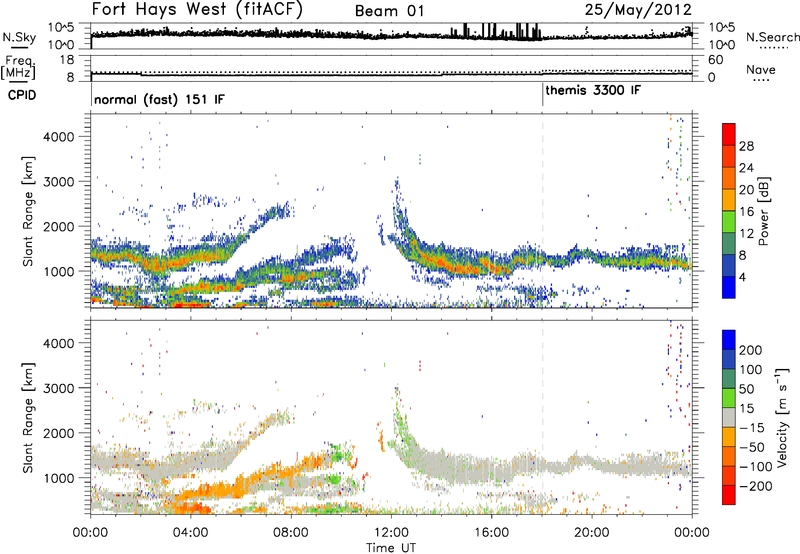Select the 'Beam 01' label
The image size is (800, 554).
click(389, 11)
